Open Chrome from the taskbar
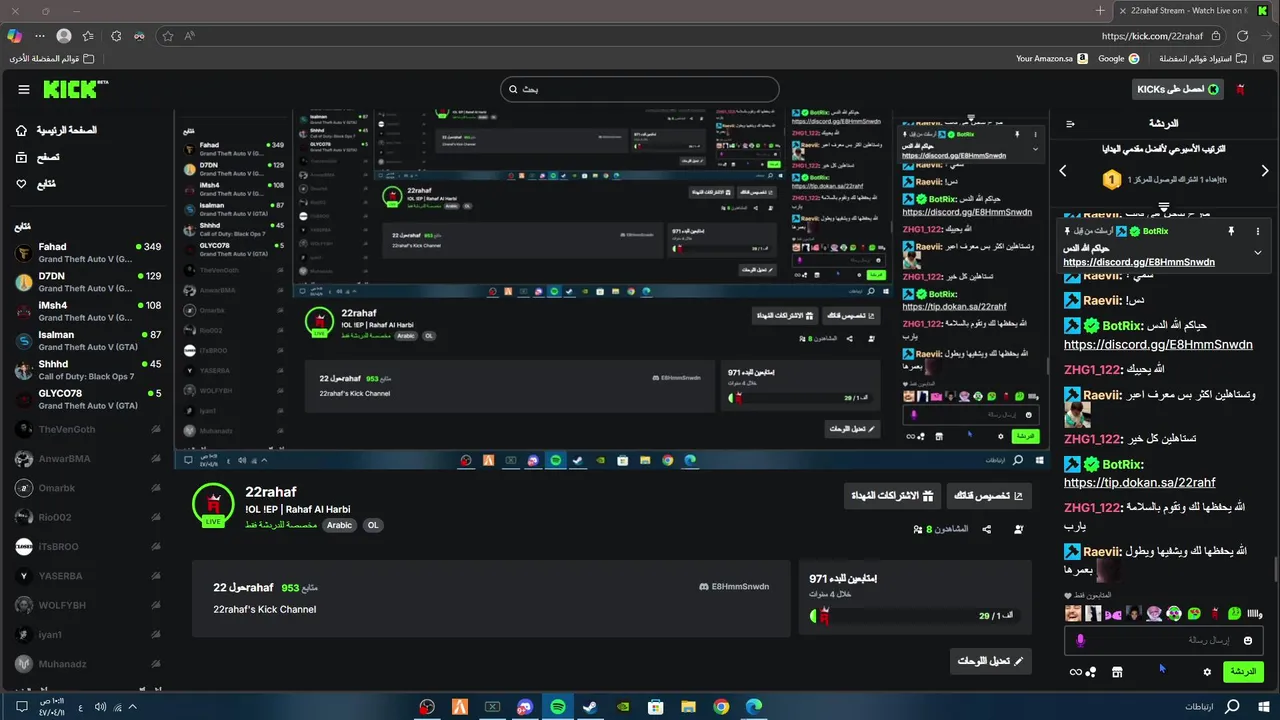Screen dimensions: 1280x720 tap(721, 707)
